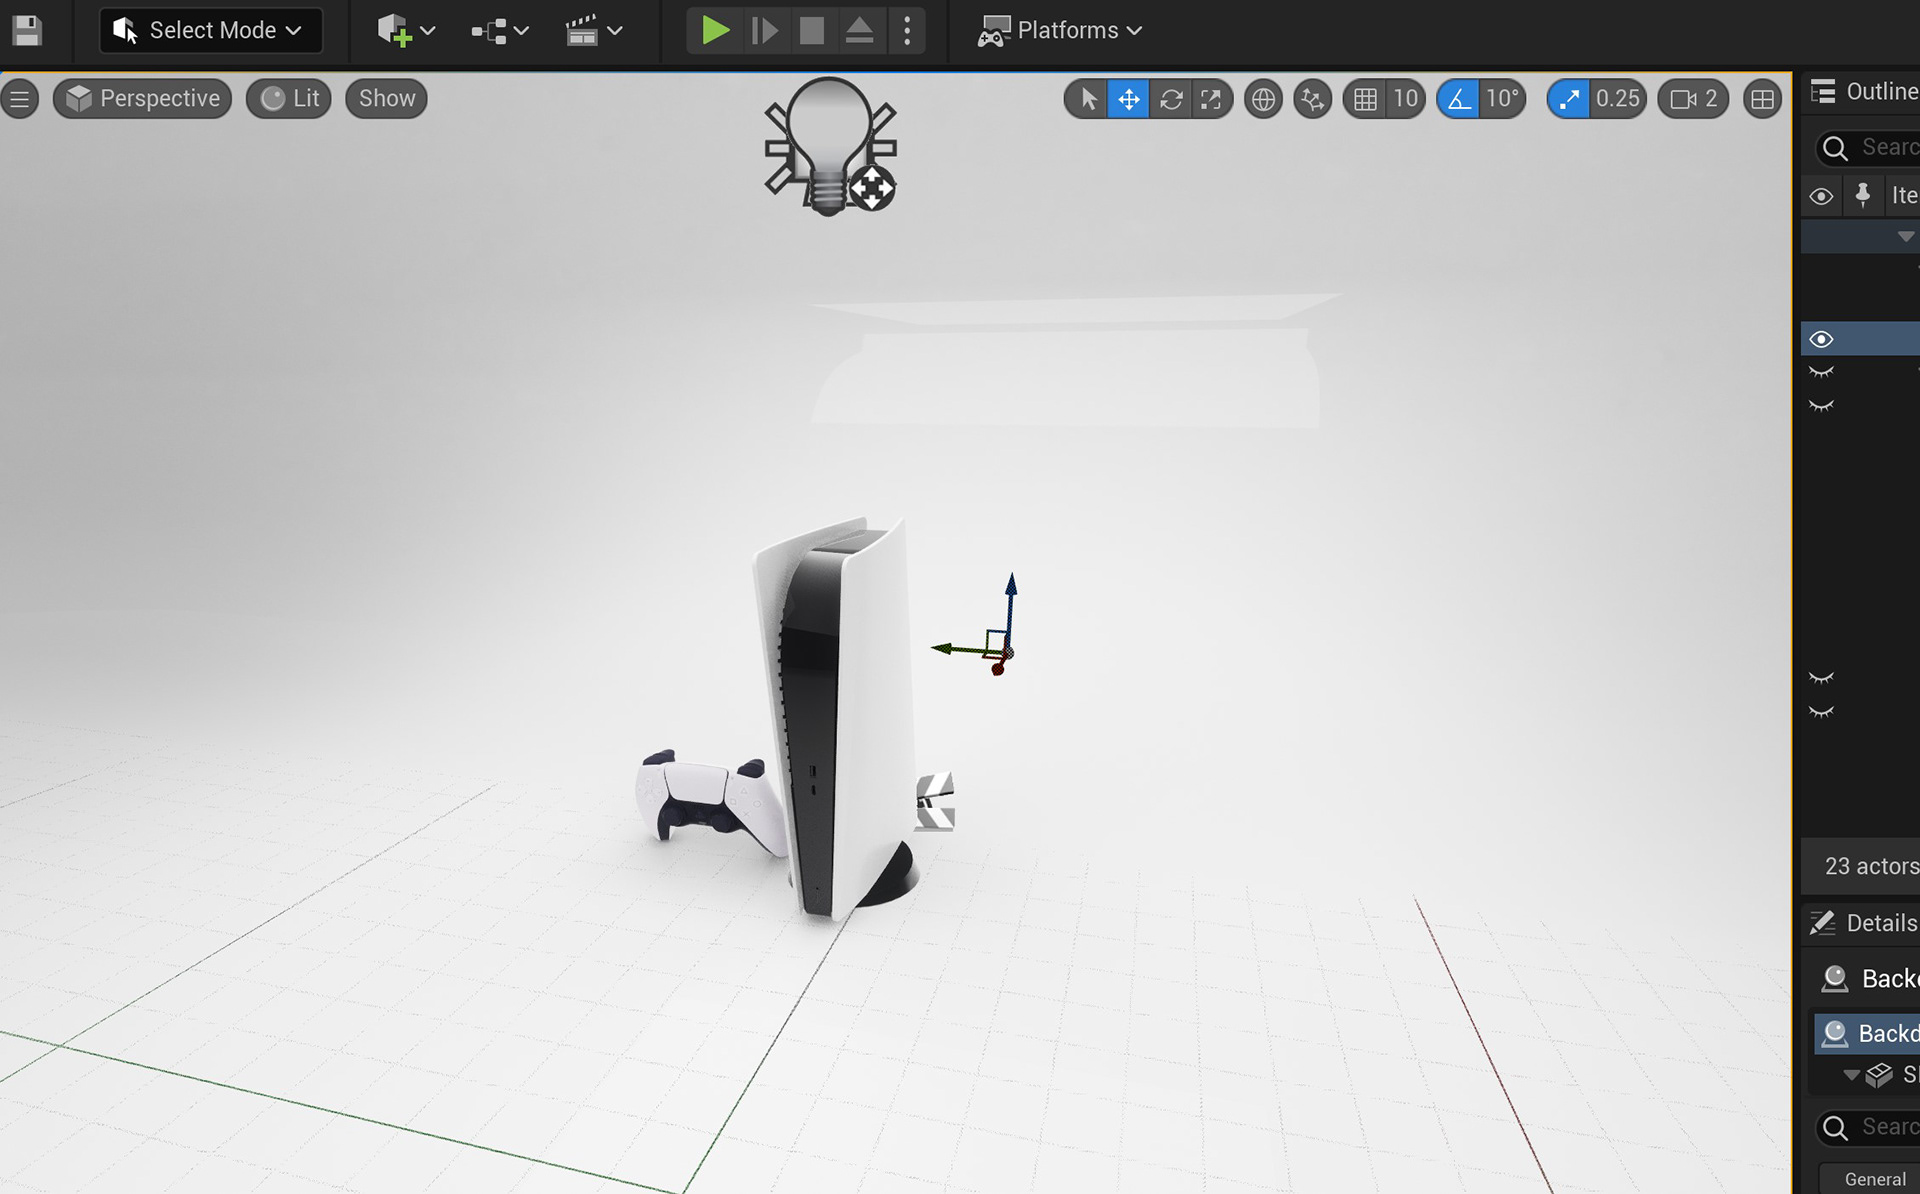Toggle scale snapping icon
1920x1194 pixels.
coord(1568,99)
